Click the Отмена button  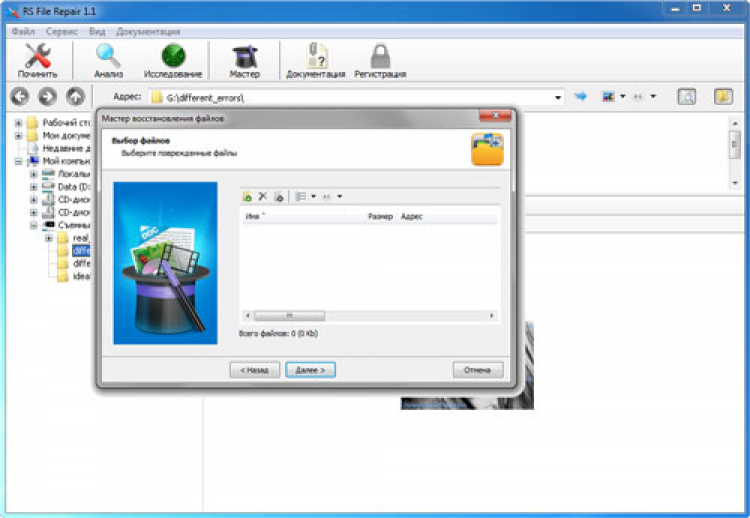click(x=478, y=370)
